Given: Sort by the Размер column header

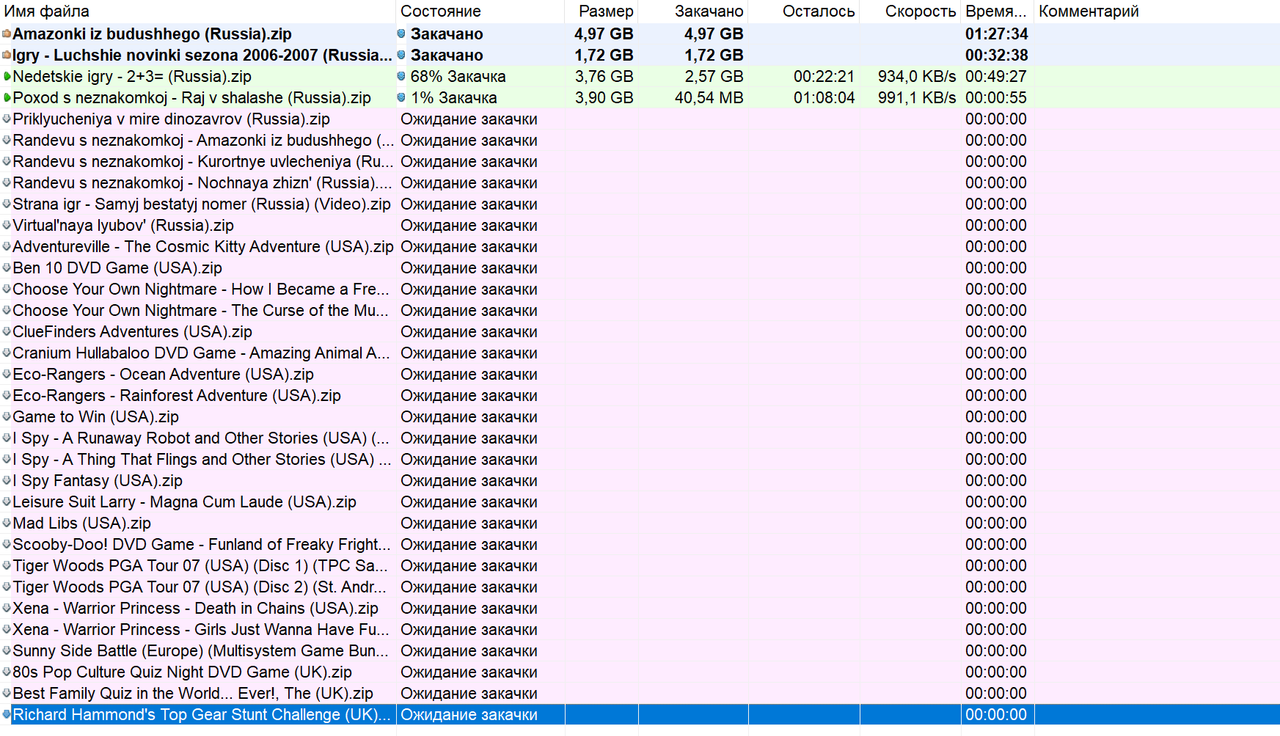Looking at the screenshot, I should point(601,11).
